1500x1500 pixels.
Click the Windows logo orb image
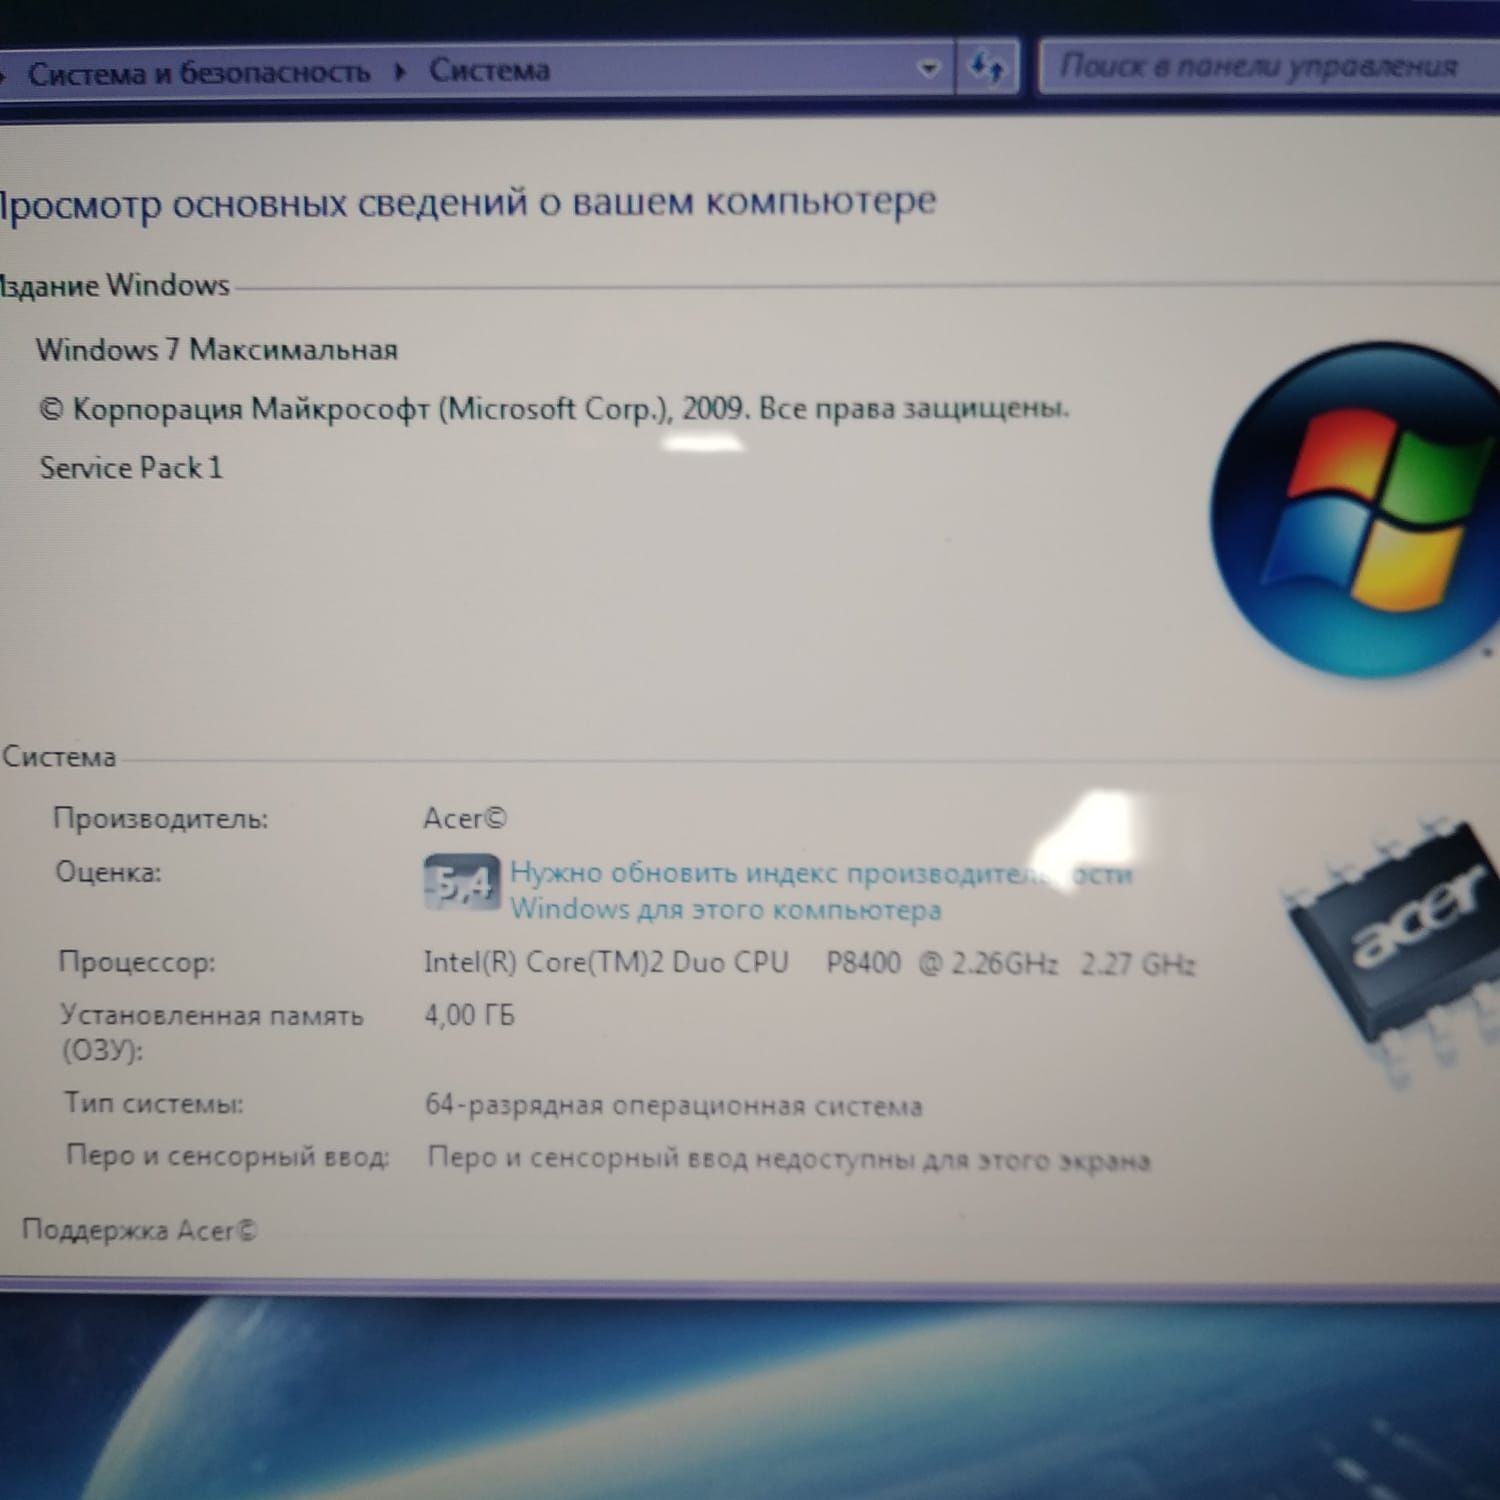click(1355, 510)
